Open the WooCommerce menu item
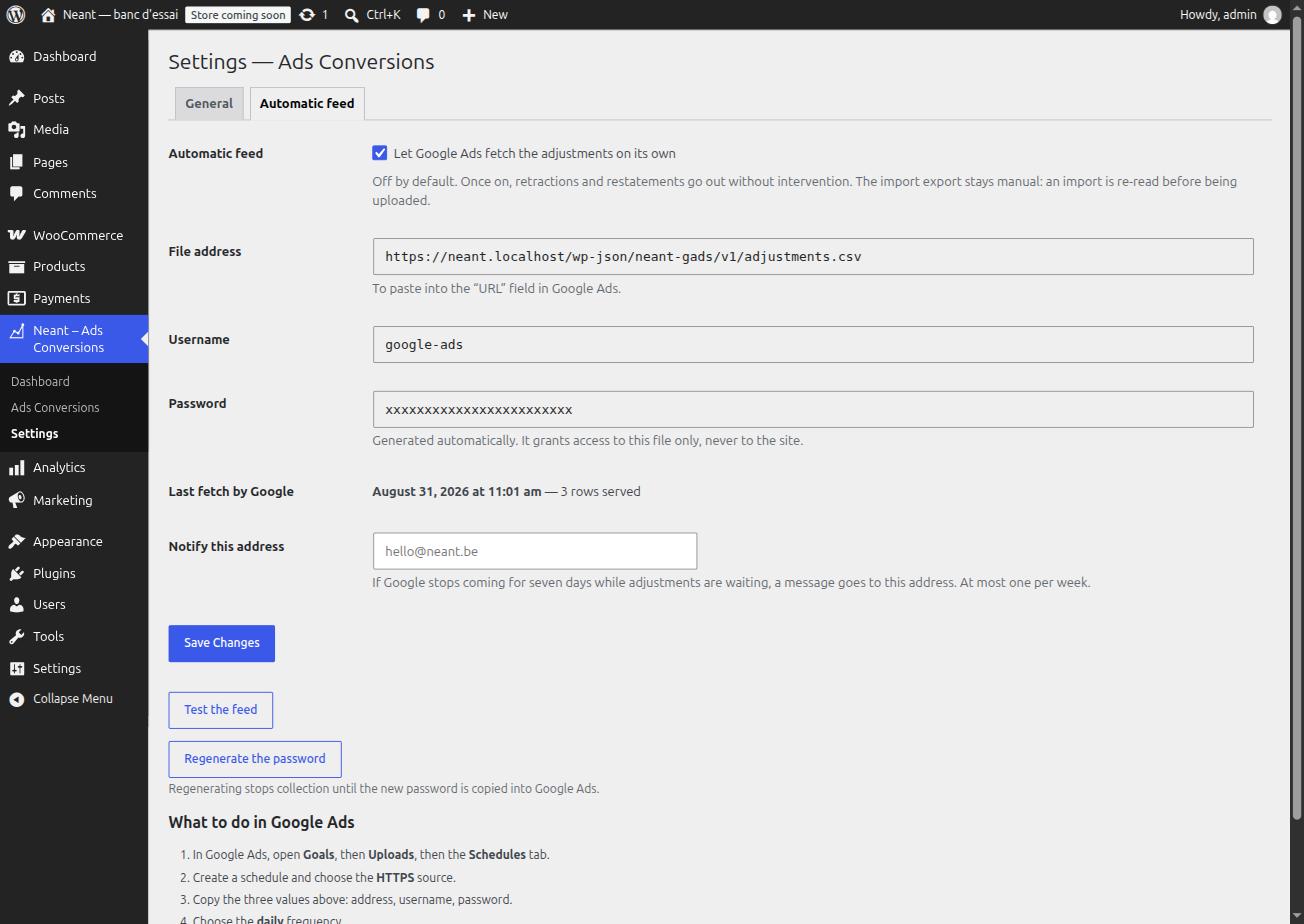Screen dimensions: 1304x924 point(74,235)
